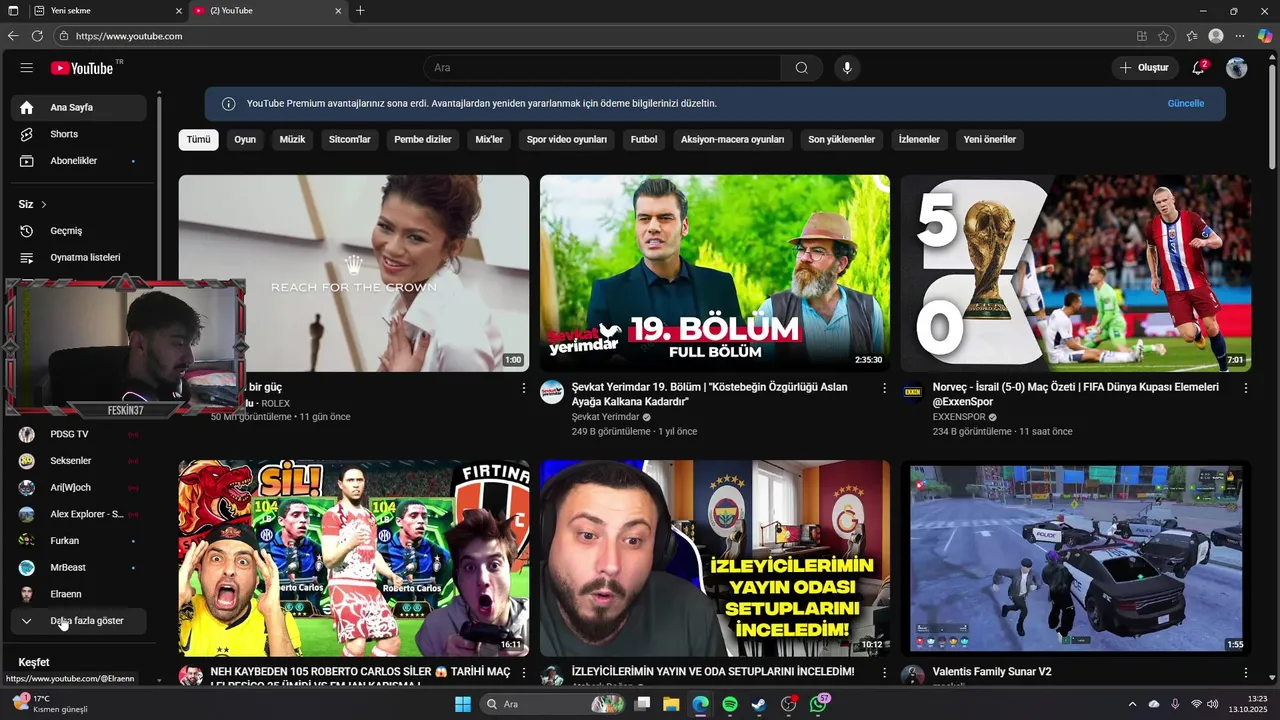Open Seksenler subscription channel
The image size is (1280, 720).
coord(79,461)
